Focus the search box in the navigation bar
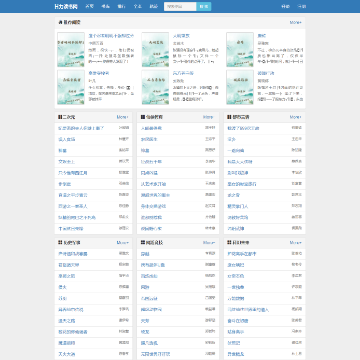This screenshot has height=360, width=360. tap(180, 6)
